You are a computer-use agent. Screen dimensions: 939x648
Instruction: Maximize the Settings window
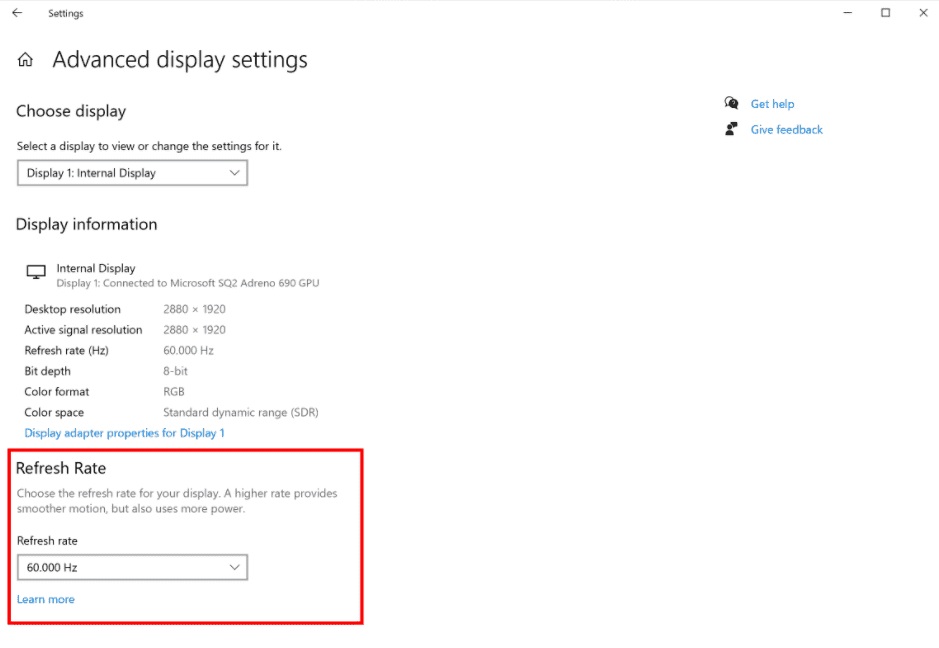pyautogui.click(x=885, y=13)
